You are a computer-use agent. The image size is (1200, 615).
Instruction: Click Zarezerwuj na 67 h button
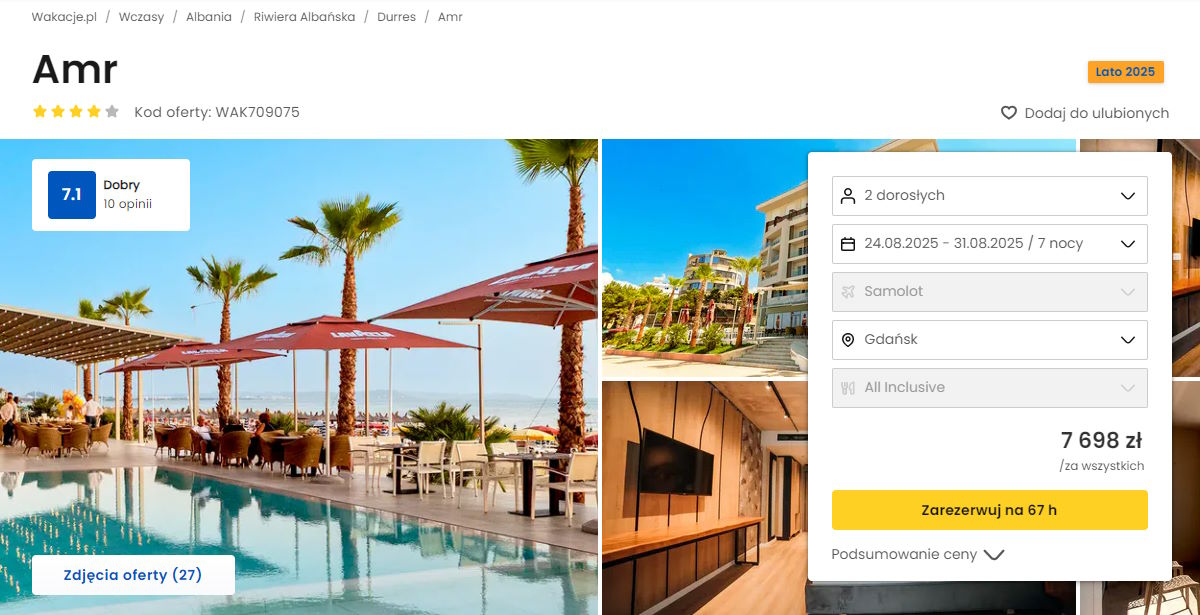[990, 510]
